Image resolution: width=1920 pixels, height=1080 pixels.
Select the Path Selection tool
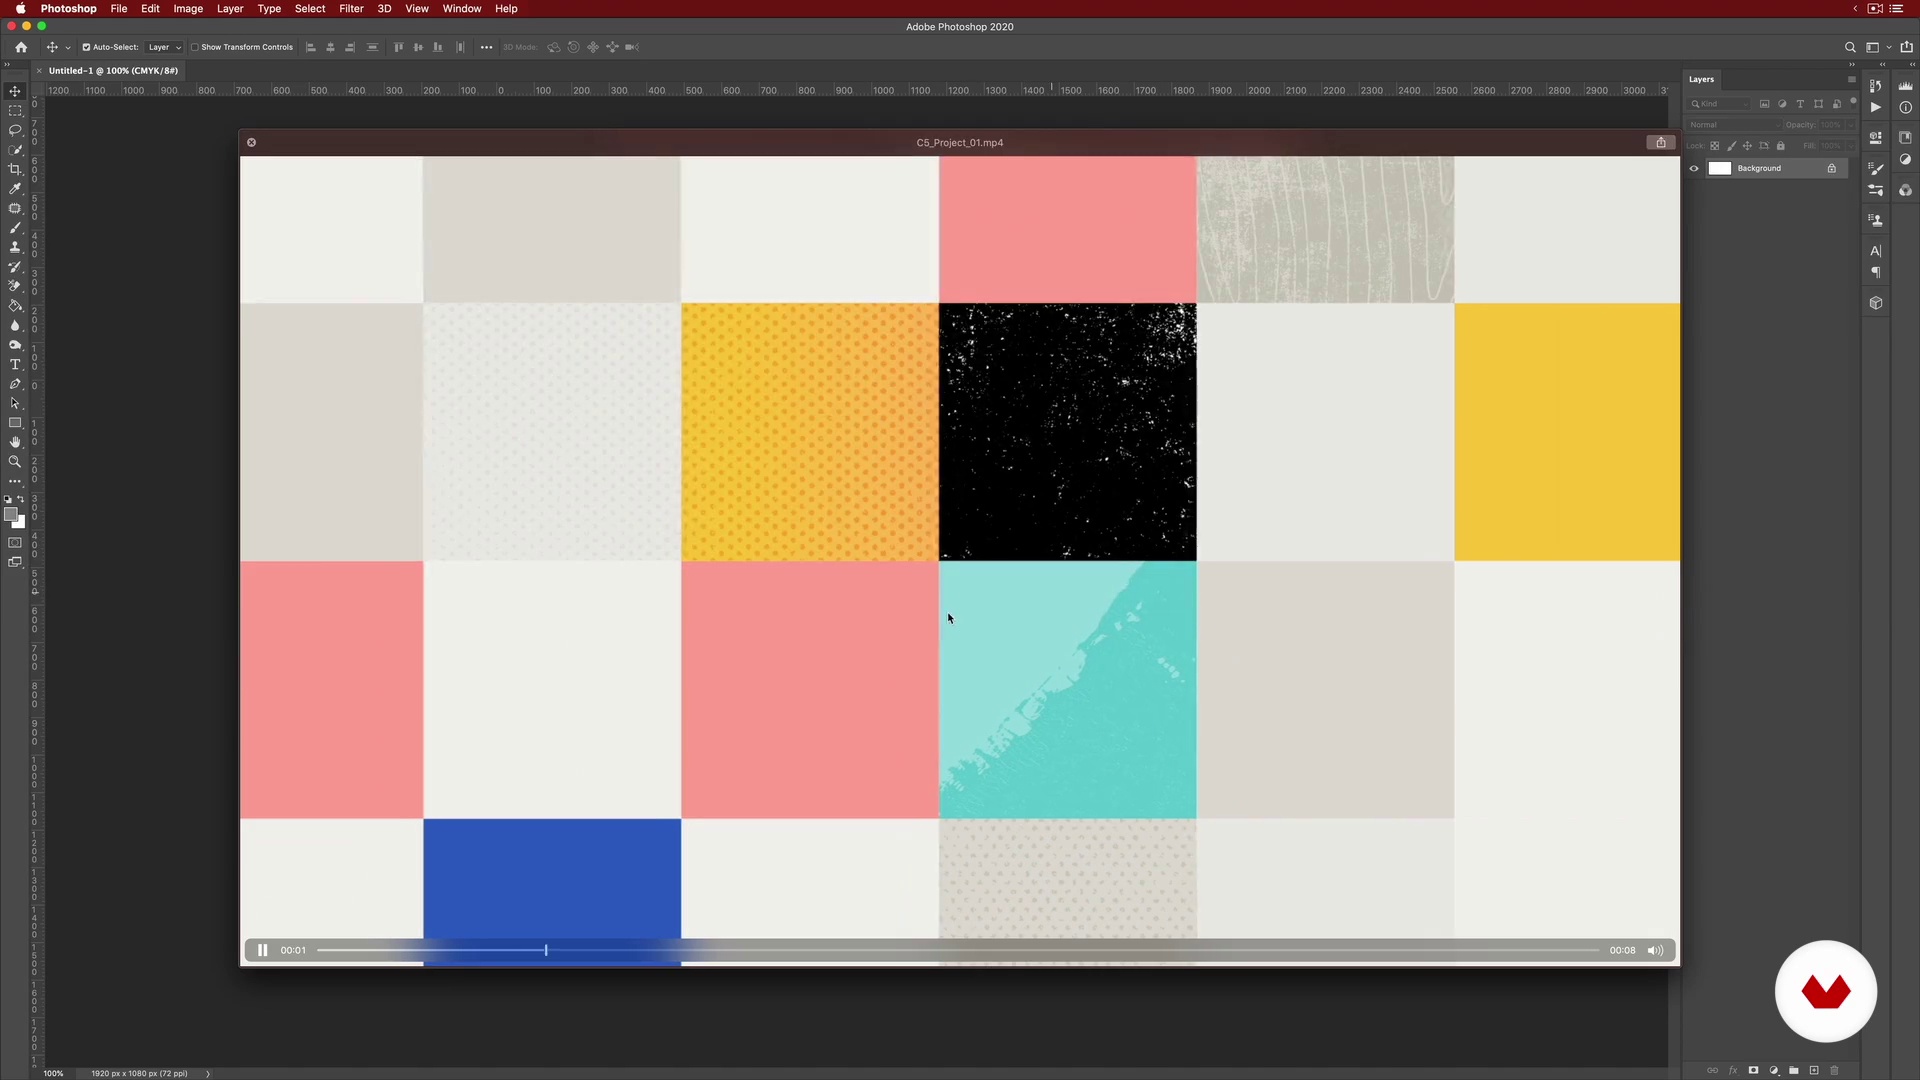pos(15,404)
